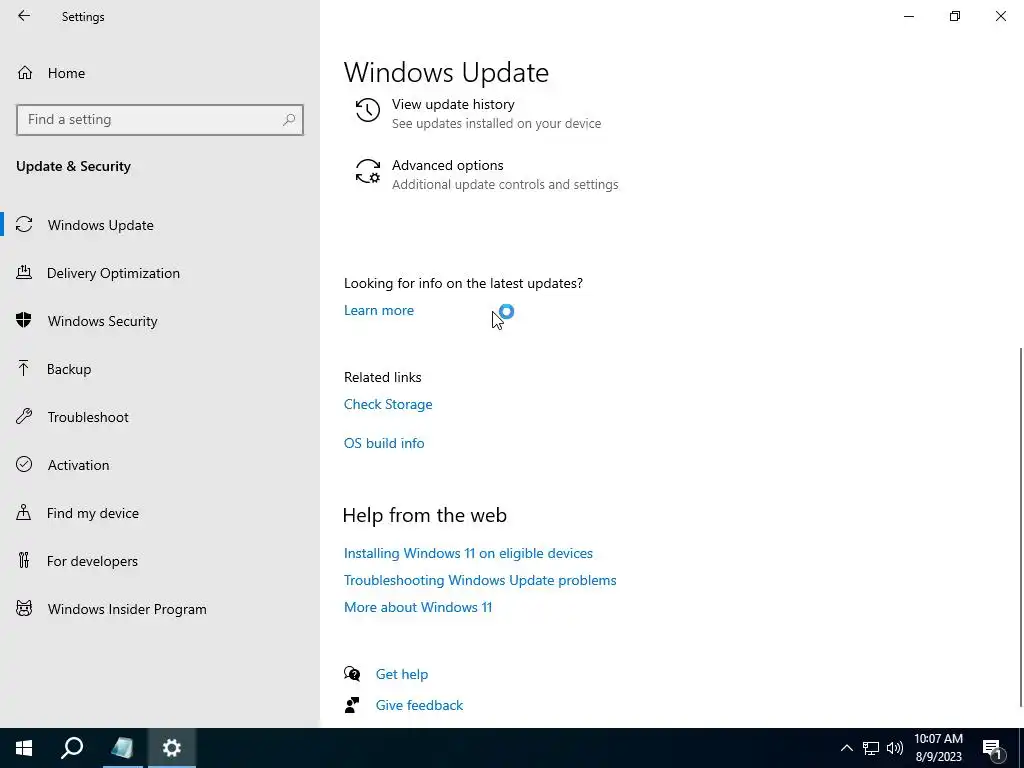This screenshot has height=768, width=1024.
Task: Click the Give feedback person icon
Action: (352, 705)
